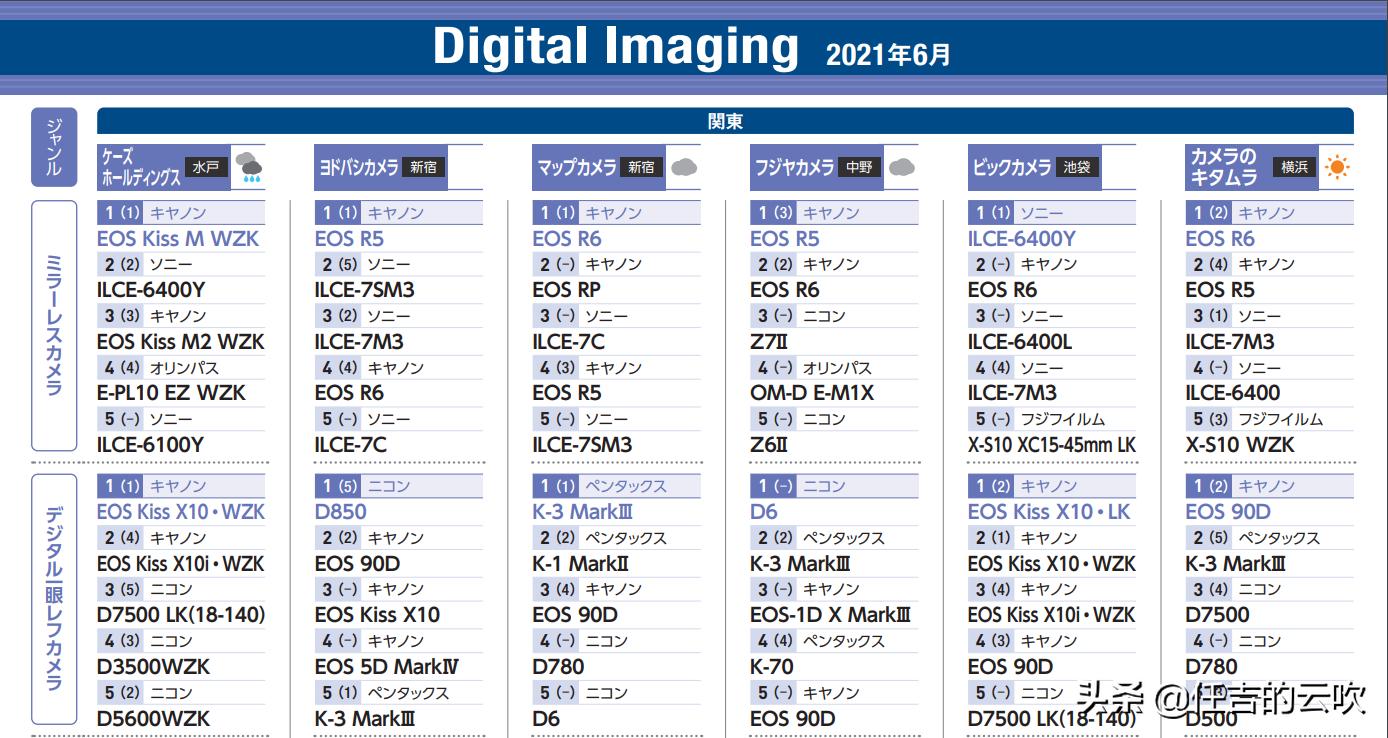
Task: Click EOS Kiss X10i・WZK under ビックカメラ
Action: [x=1052, y=615]
